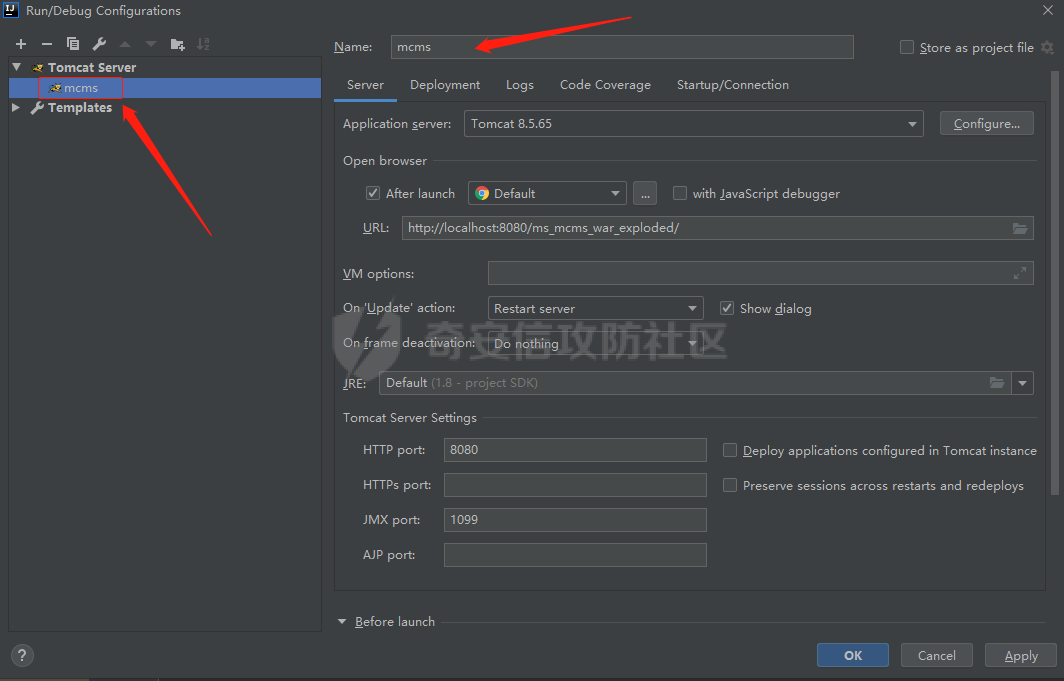Viewport: 1064px width, 681px height.
Task: Confirm with the OK button
Action: (x=853, y=655)
